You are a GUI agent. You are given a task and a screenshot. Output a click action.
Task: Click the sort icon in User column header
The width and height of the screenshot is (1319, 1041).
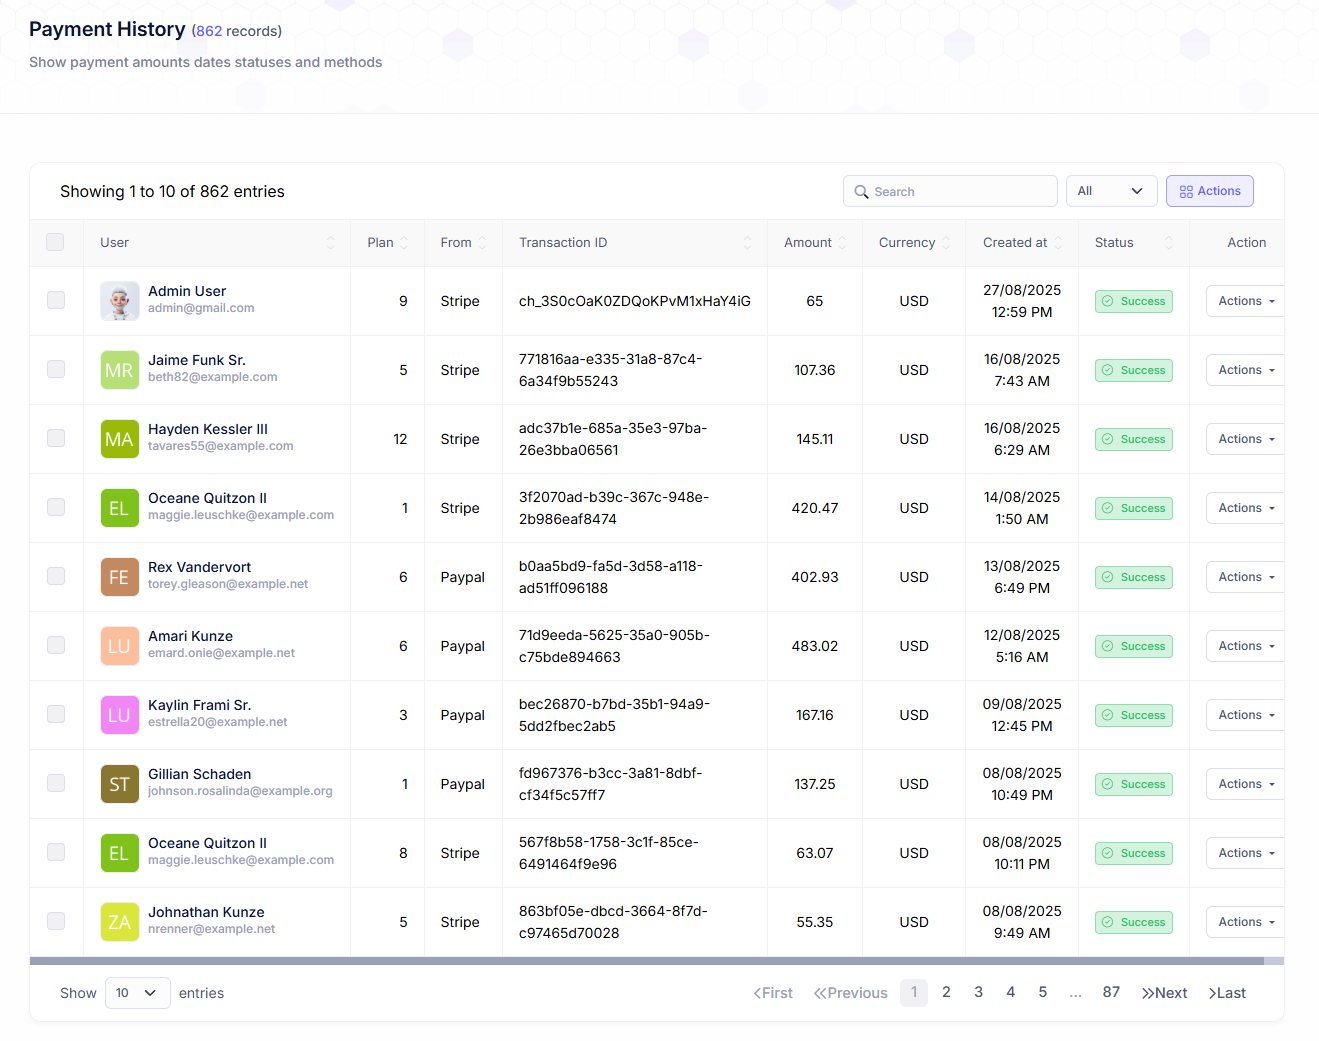click(331, 243)
